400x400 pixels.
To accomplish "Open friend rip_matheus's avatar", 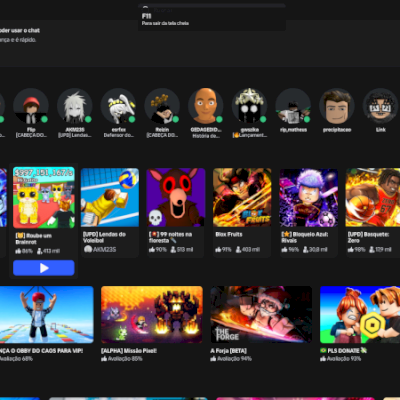I will pyautogui.click(x=293, y=106).
